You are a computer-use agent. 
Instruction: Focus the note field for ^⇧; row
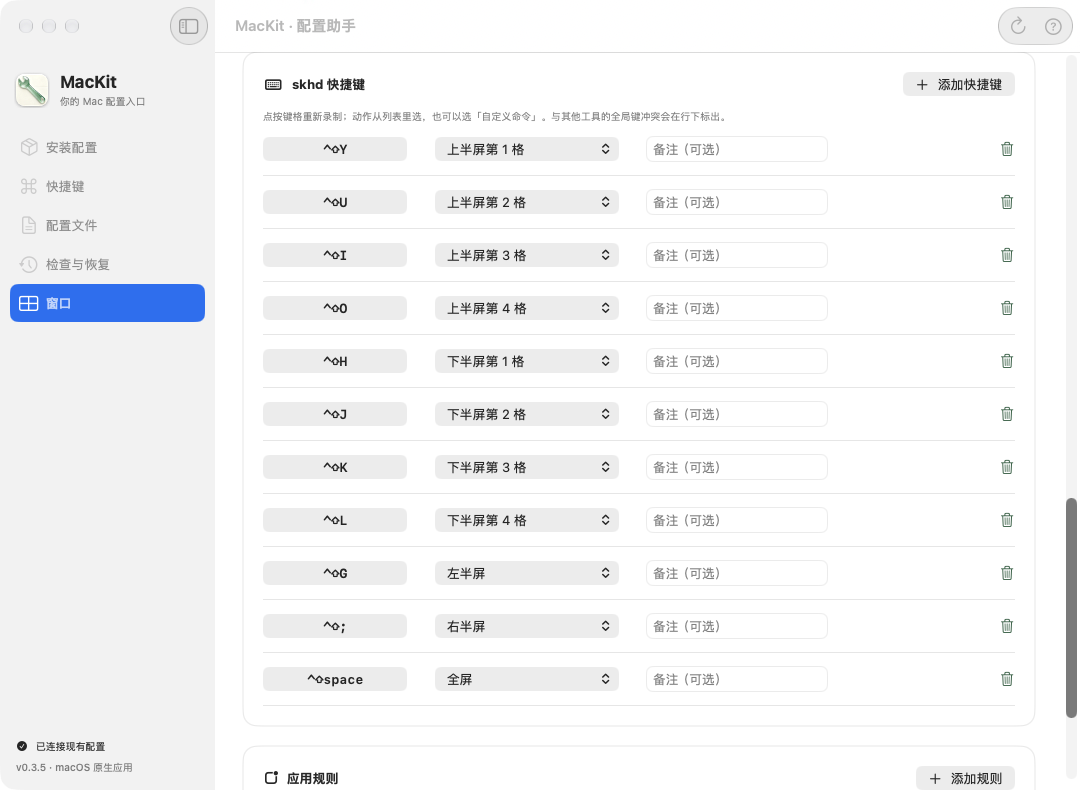736,627
